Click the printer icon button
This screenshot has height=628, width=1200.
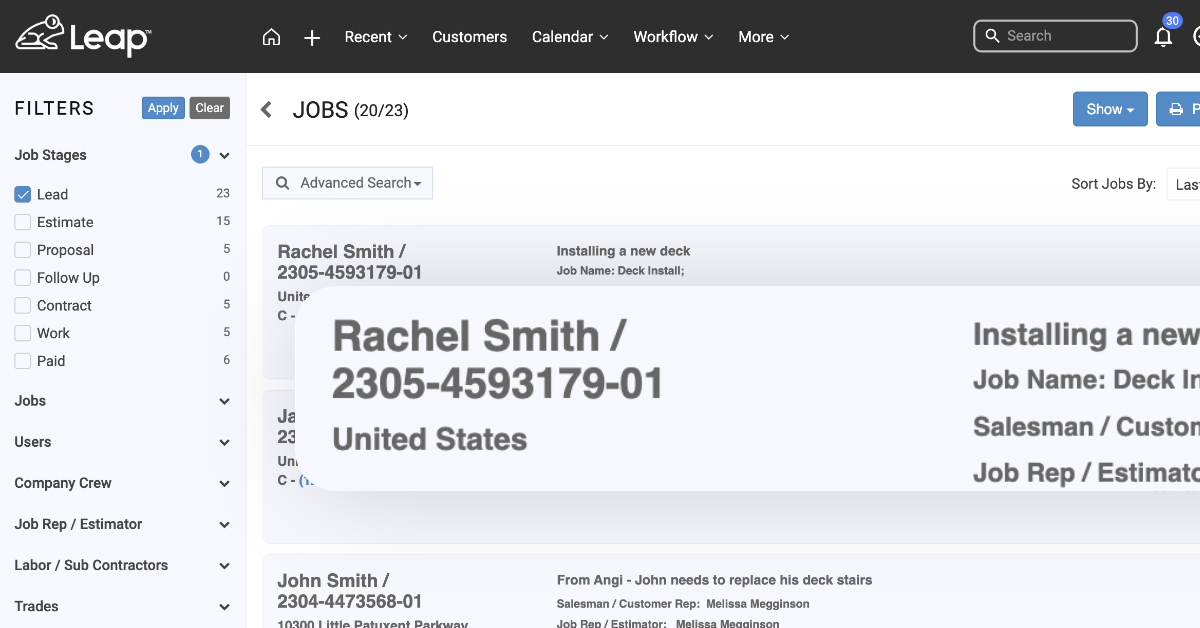tap(1178, 109)
